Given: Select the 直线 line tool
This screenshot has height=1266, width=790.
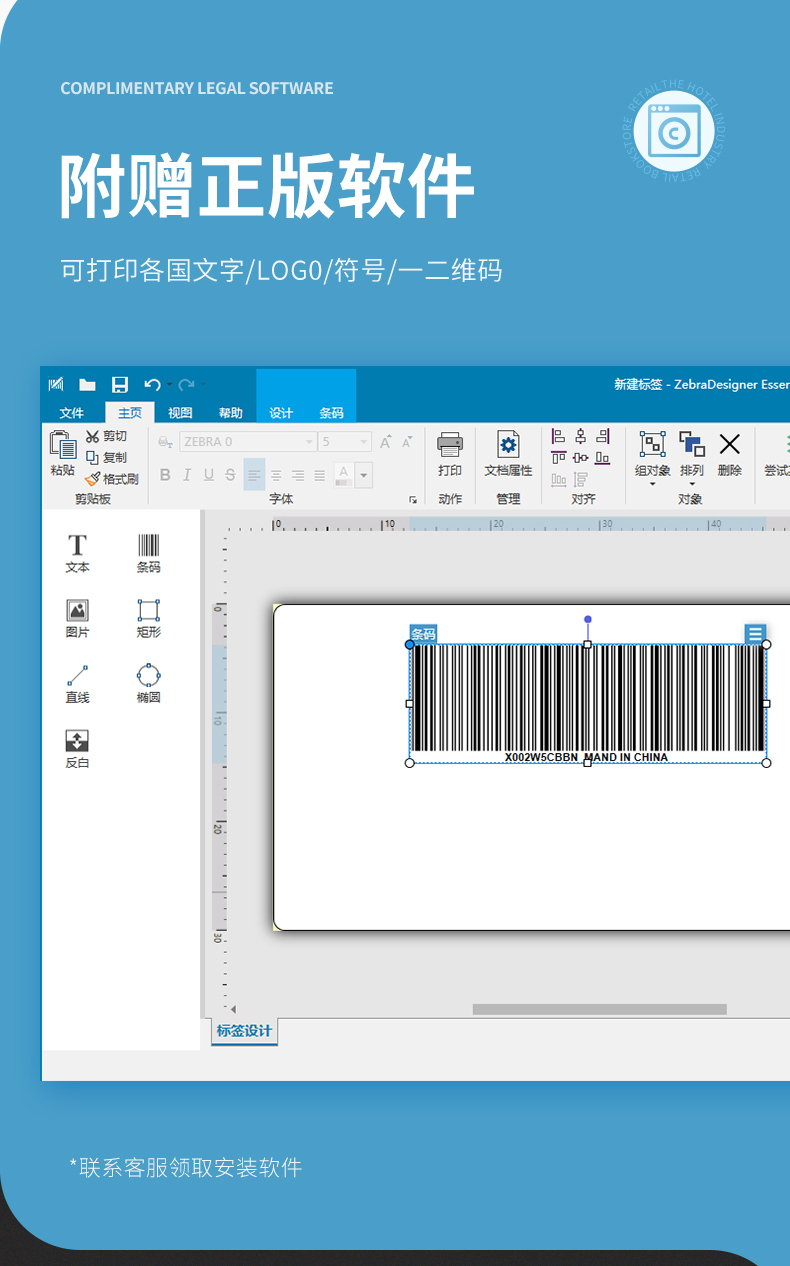Looking at the screenshot, I should (77, 684).
